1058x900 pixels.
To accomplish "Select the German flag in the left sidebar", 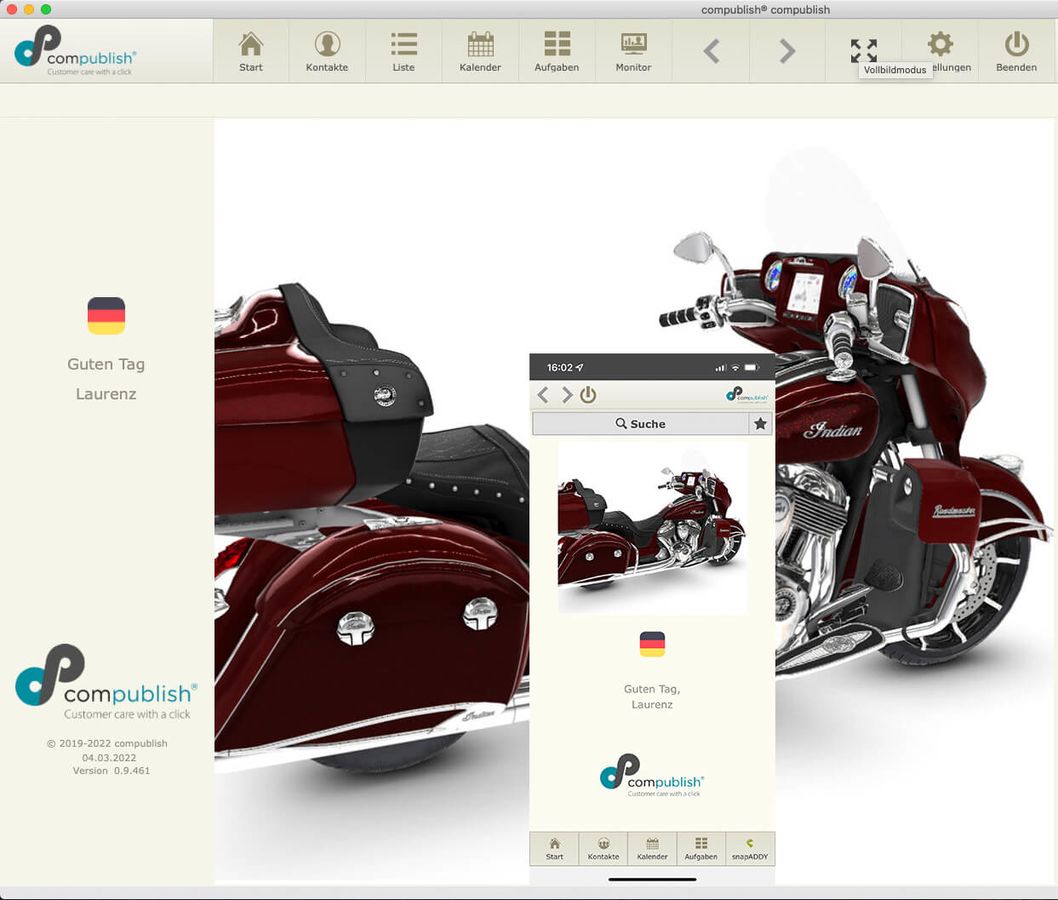I will pyautogui.click(x=106, y=316).
